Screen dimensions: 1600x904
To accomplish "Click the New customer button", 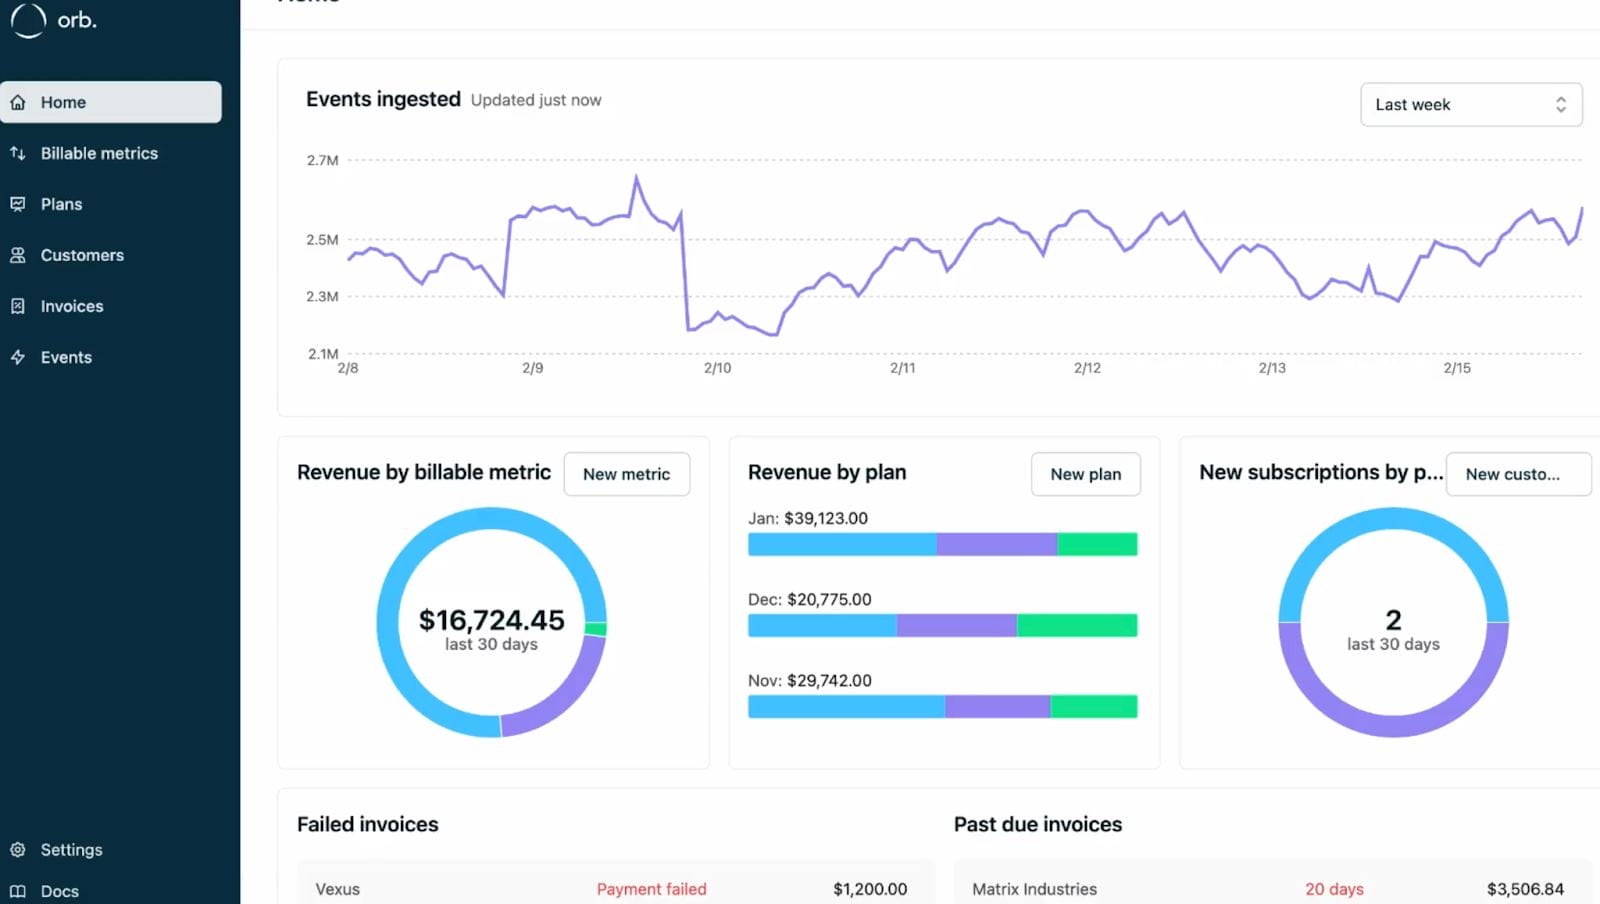I will coord(1518,474).
